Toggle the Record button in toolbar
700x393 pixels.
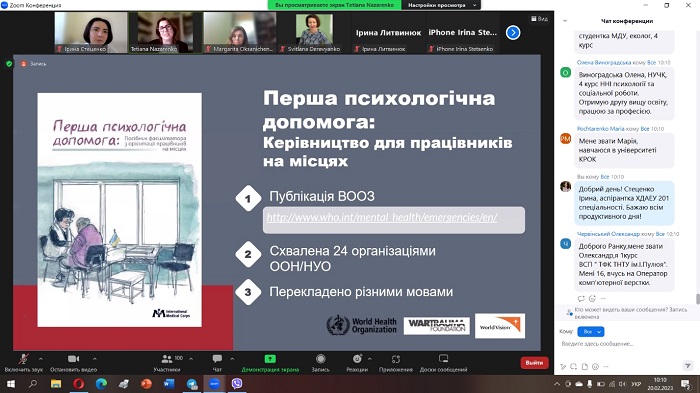click(x=321, y=359)
